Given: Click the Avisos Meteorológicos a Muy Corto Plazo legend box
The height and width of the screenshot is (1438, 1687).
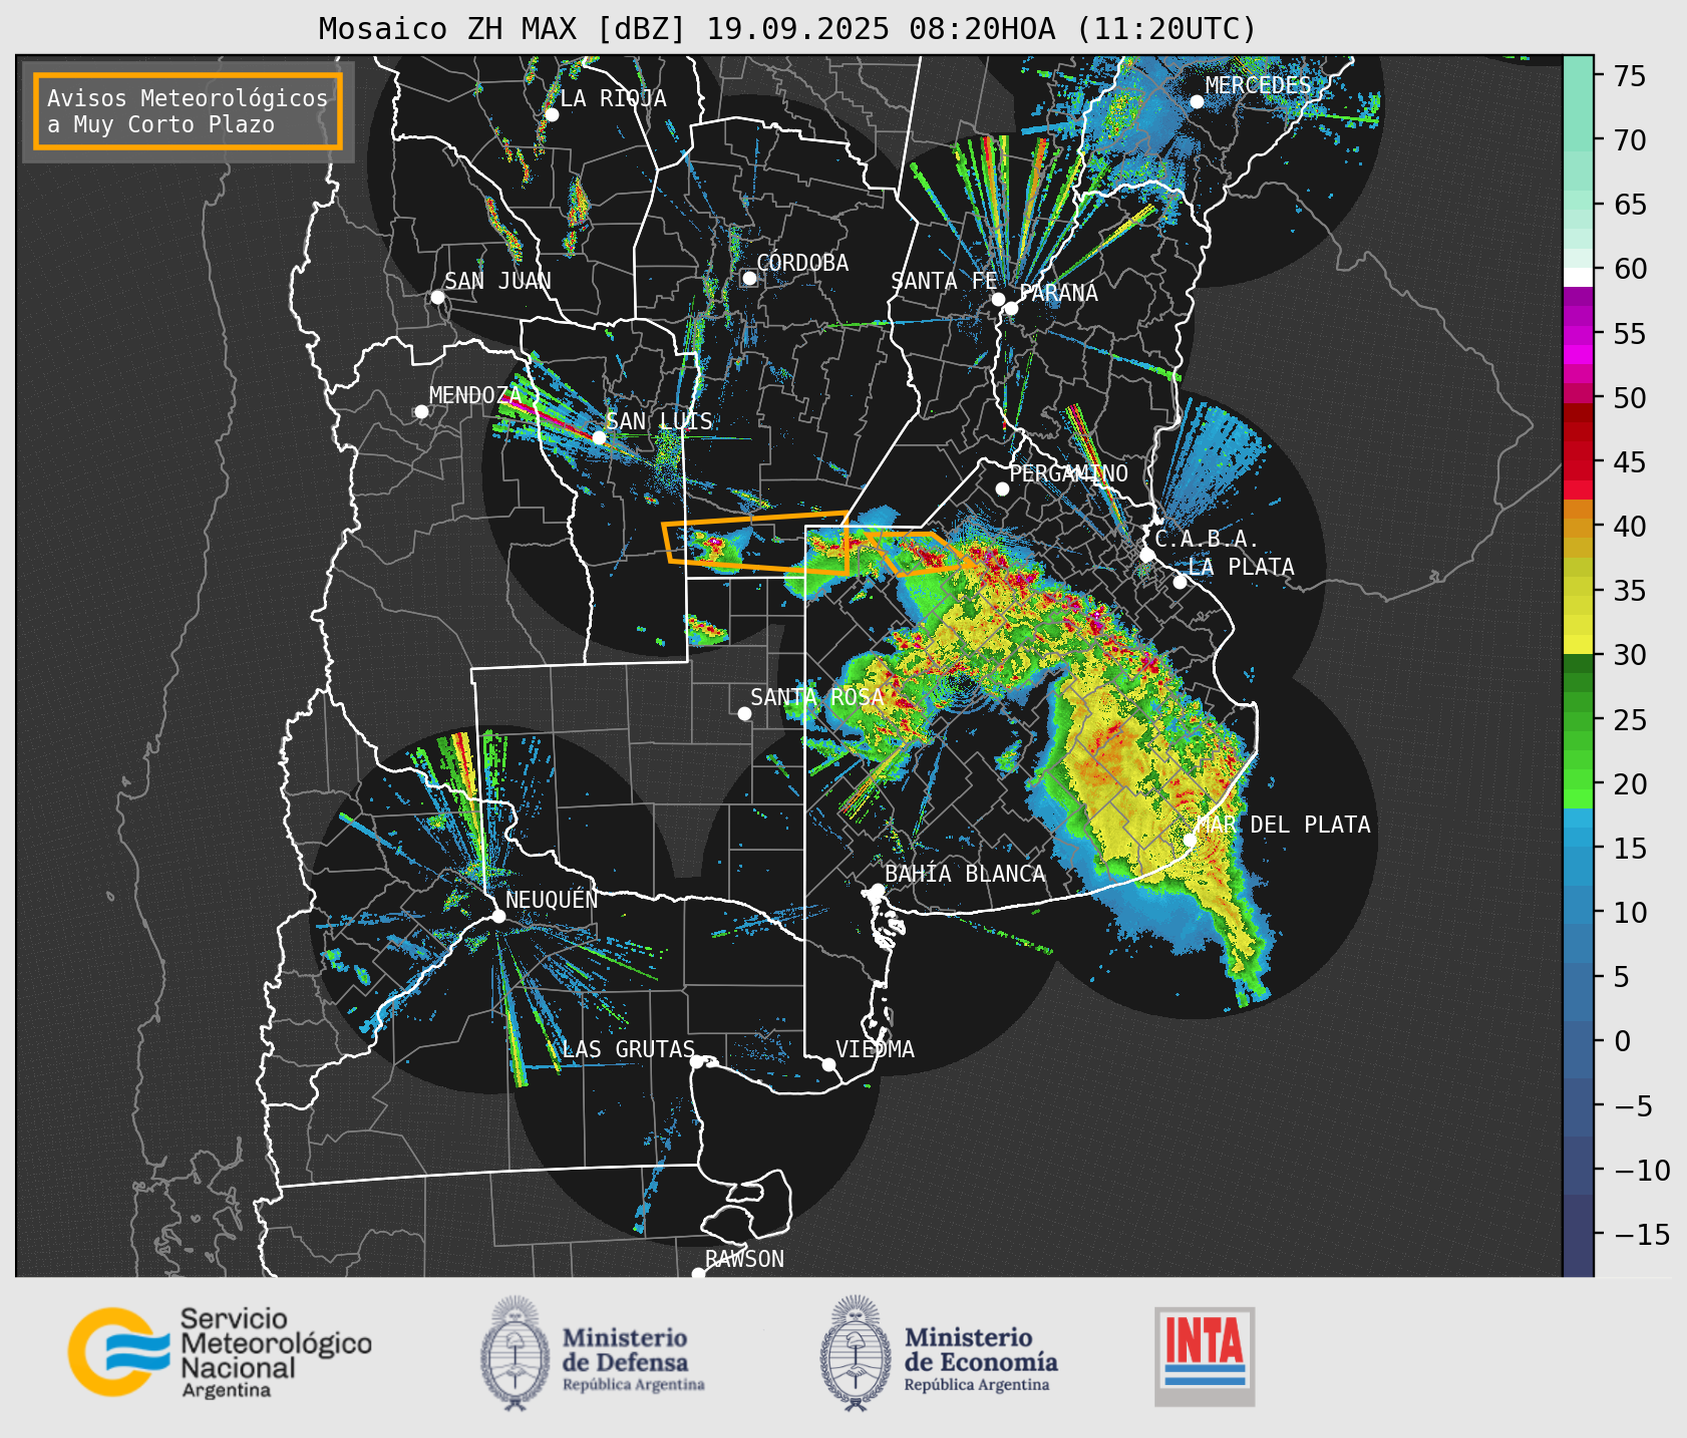Looking at the screenshot, I should [x=188, y=110].
